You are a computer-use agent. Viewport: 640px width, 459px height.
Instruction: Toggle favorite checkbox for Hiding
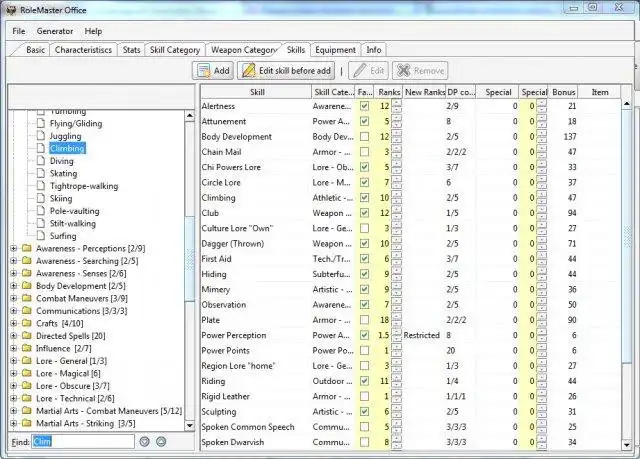[x=364, y=274]
